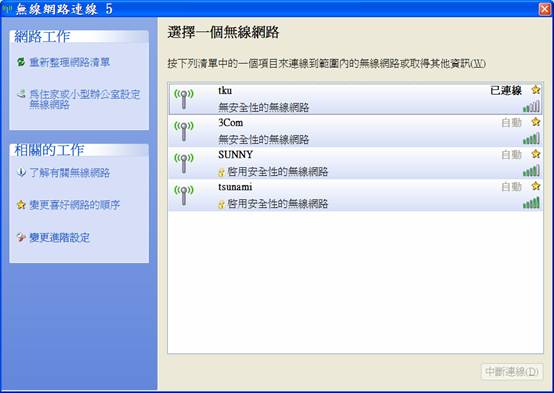This screenshot has width=554, height=393.
Task: Click 自動 label on 3Com row
Action: click(511, 123)
